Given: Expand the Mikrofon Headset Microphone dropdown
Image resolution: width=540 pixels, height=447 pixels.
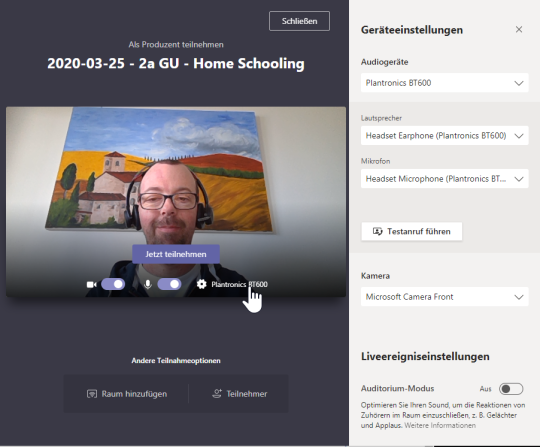Looking at the screenshot, I should click(x=444, y=179).
